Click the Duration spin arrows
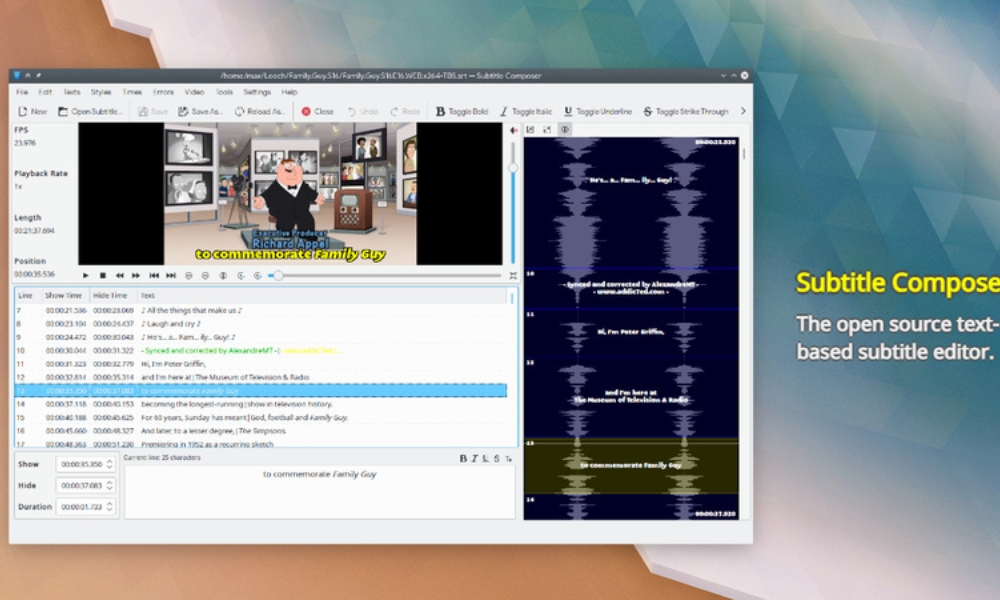Screen dimensions: 1000x600 pos(110,507)
